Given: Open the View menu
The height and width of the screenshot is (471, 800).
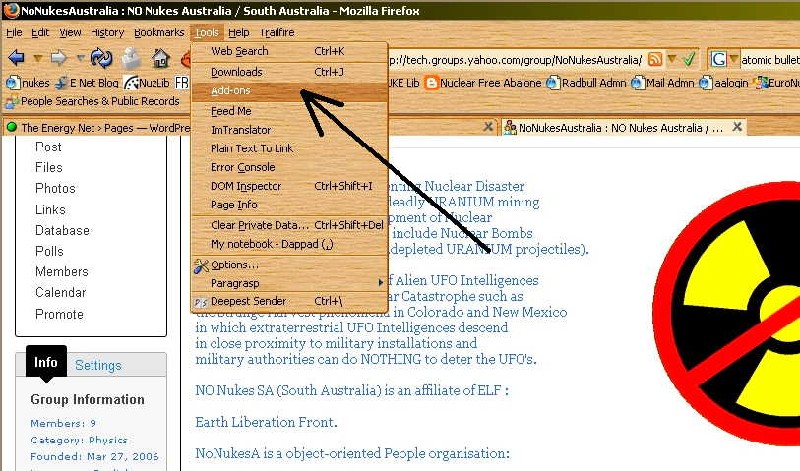Looking at the screenshot, I should 70,32.
